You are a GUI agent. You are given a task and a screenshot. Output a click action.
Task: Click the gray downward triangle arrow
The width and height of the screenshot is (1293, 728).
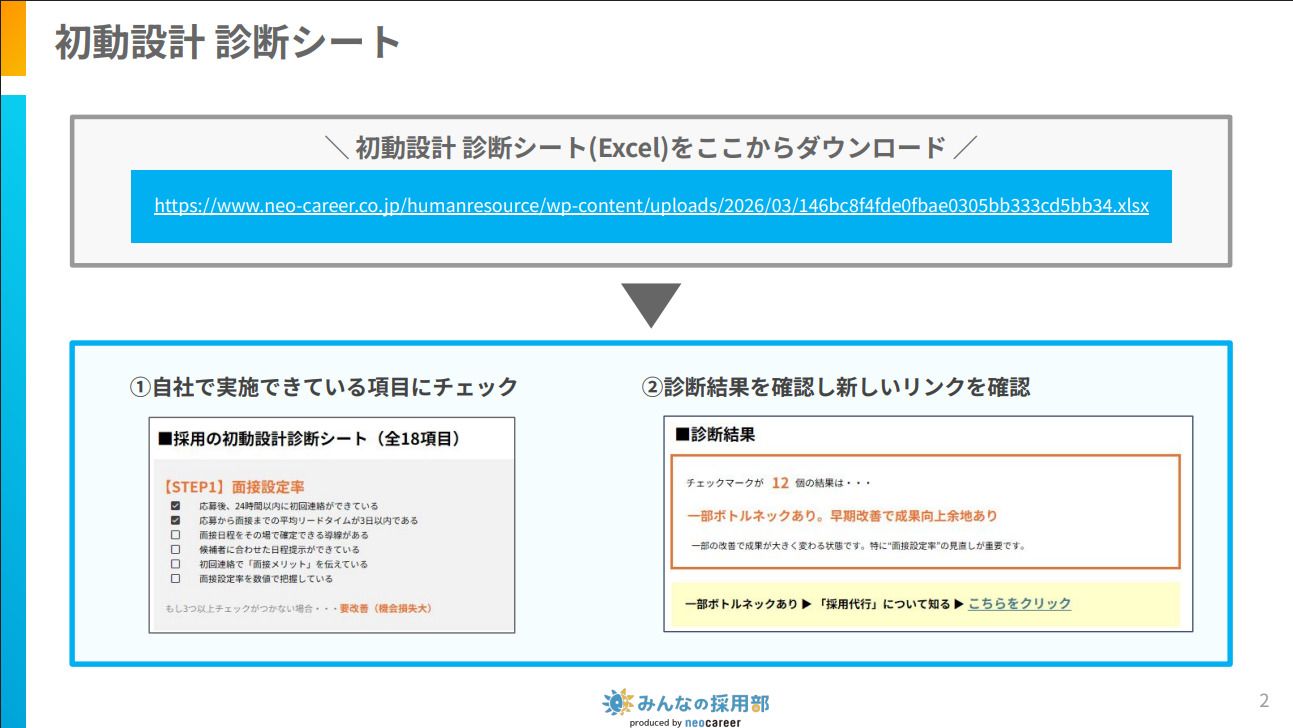(x=651, y=304)
